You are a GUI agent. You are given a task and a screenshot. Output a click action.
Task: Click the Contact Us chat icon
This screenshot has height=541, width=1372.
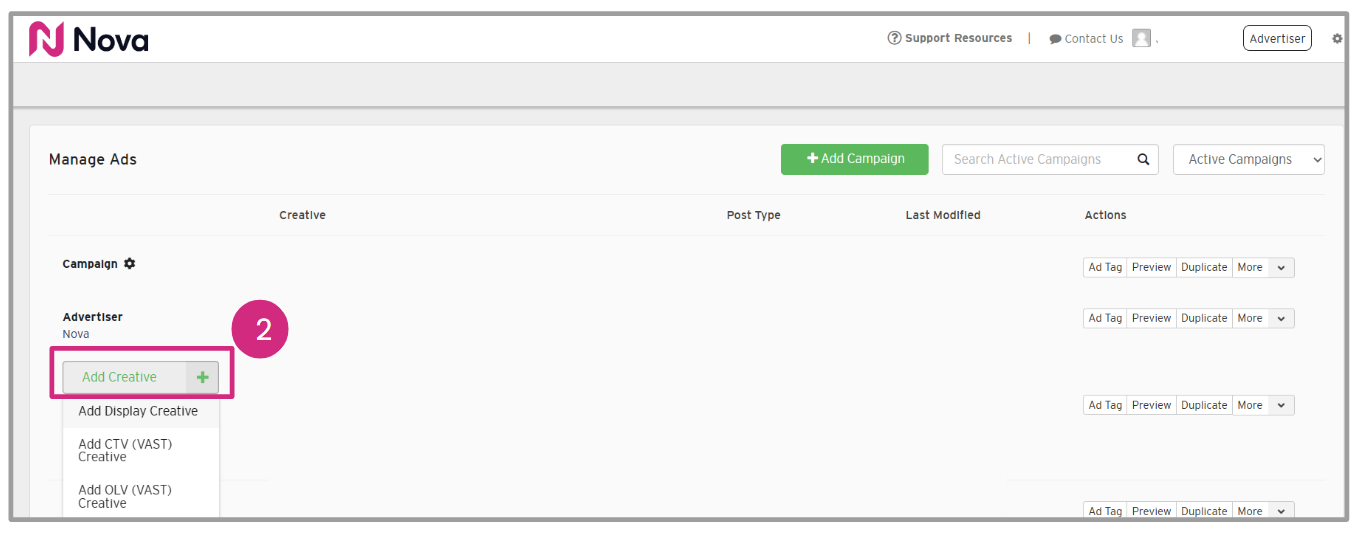click(x=1055, y=40)
